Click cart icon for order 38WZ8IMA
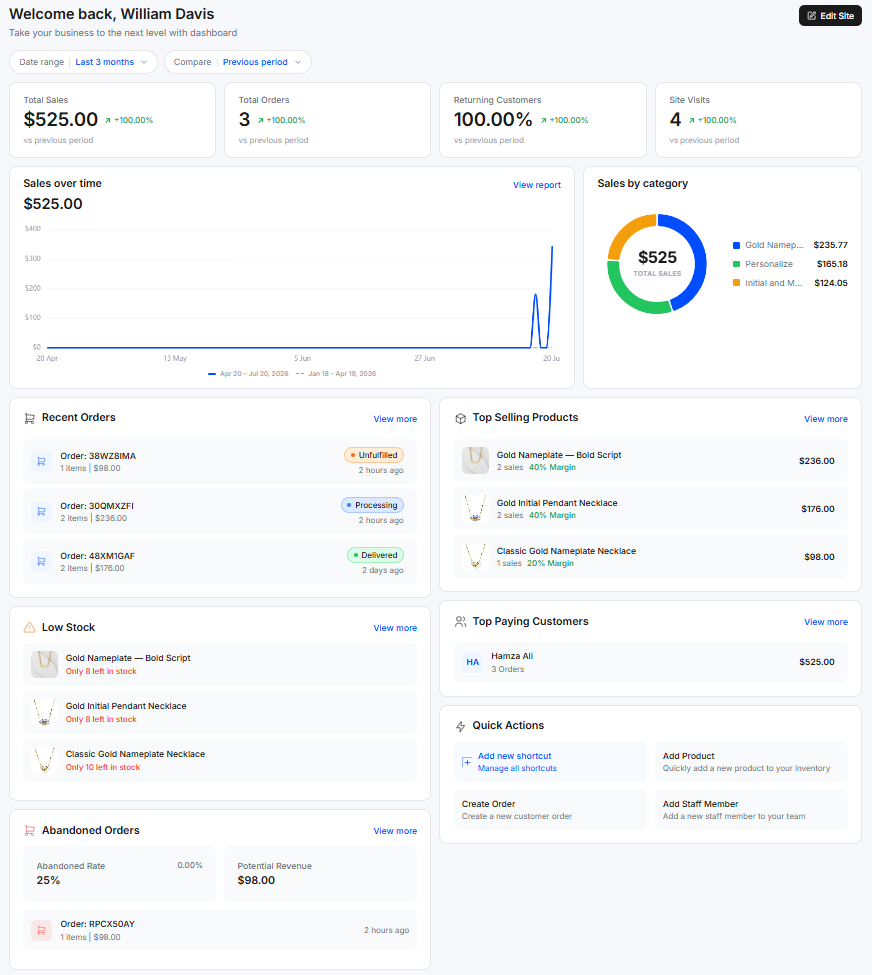The height and width of the screenshot is (975, 872). (42, 461)
